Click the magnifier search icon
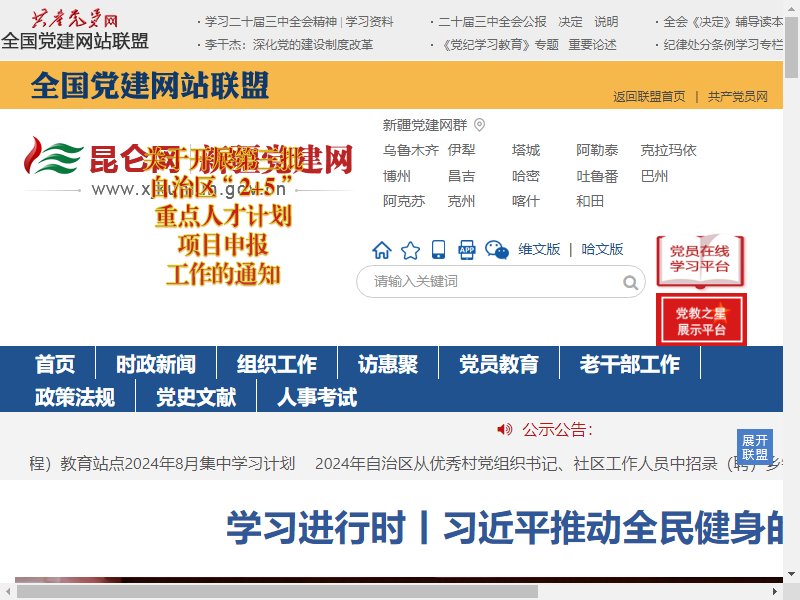The height and width of the screenshot is (600, 800). (x=631, y=282)
